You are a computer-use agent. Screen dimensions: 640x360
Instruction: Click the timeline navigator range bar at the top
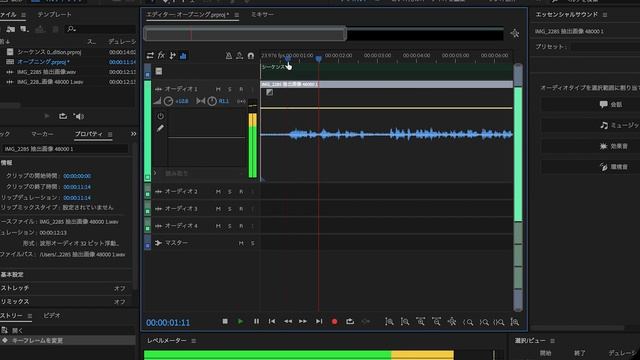tap(245, 34)
